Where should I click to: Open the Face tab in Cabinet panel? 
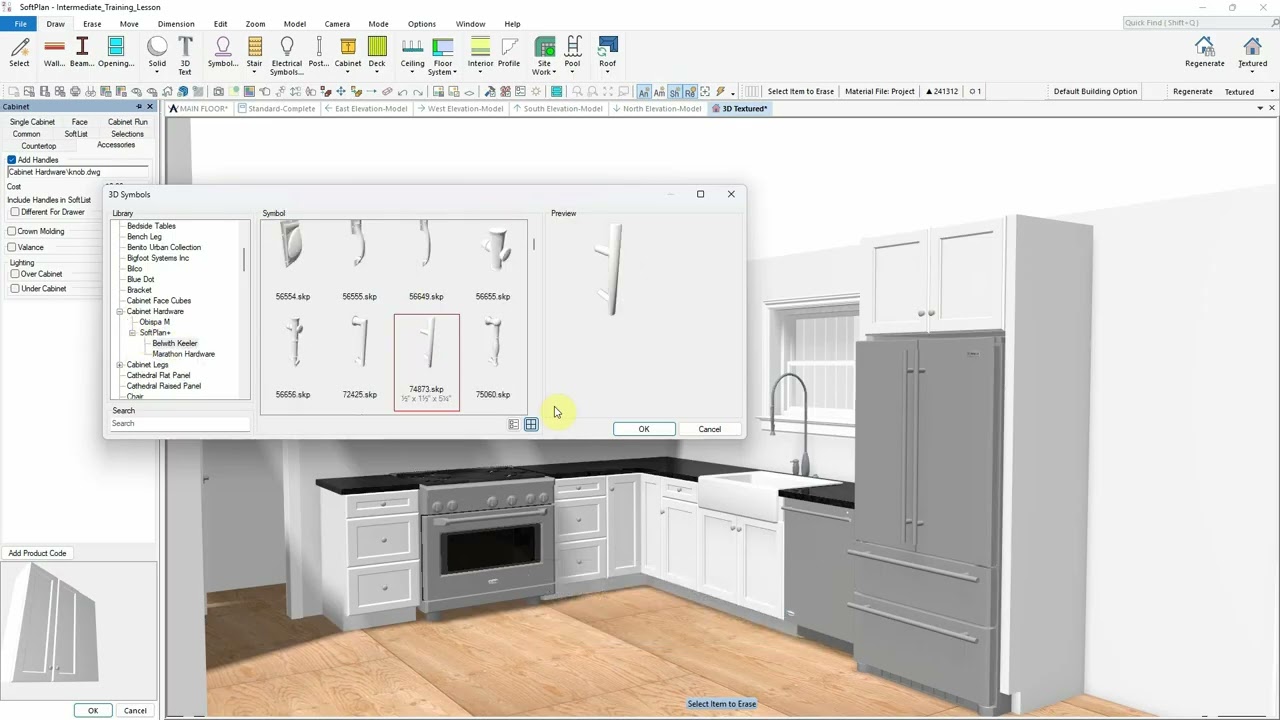[79, 122]
